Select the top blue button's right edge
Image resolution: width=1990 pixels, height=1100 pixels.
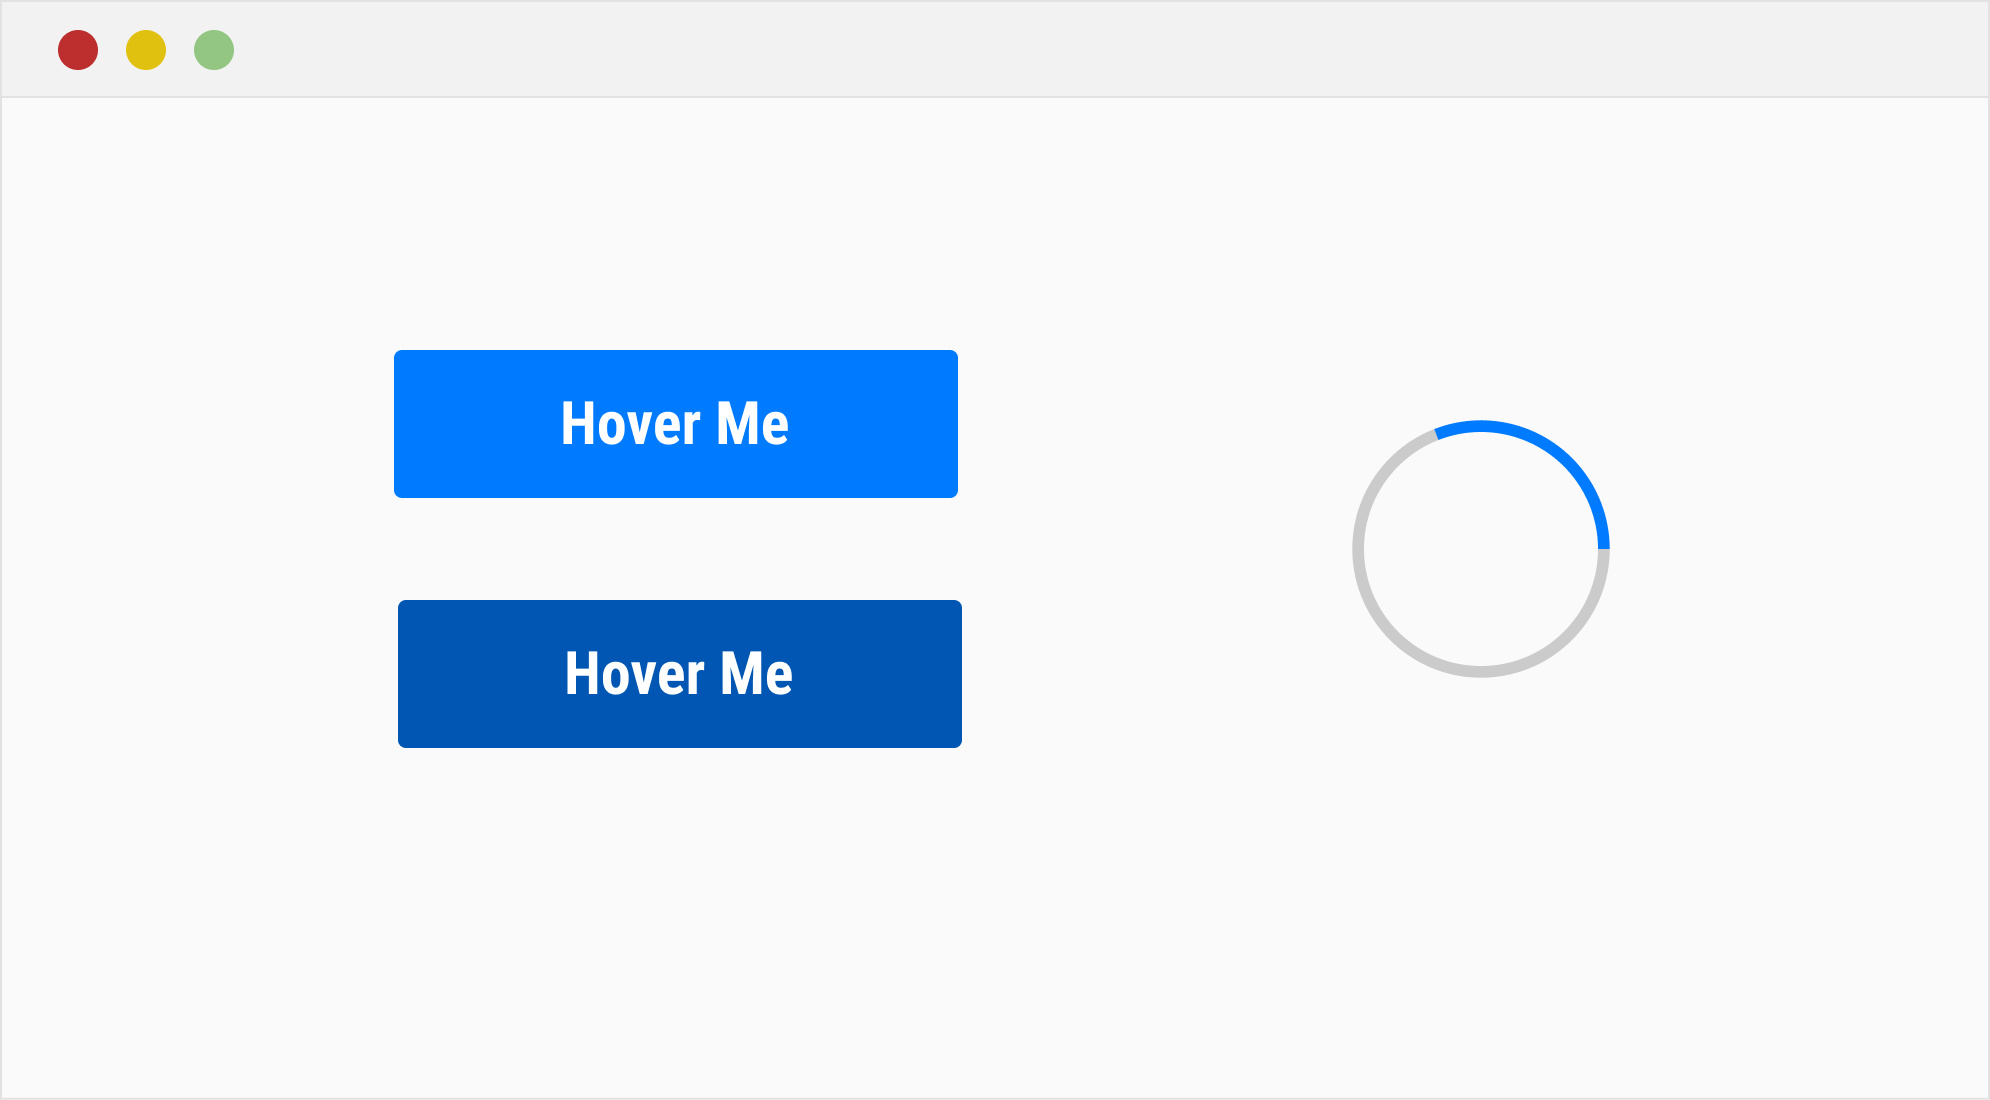point(953,424)
